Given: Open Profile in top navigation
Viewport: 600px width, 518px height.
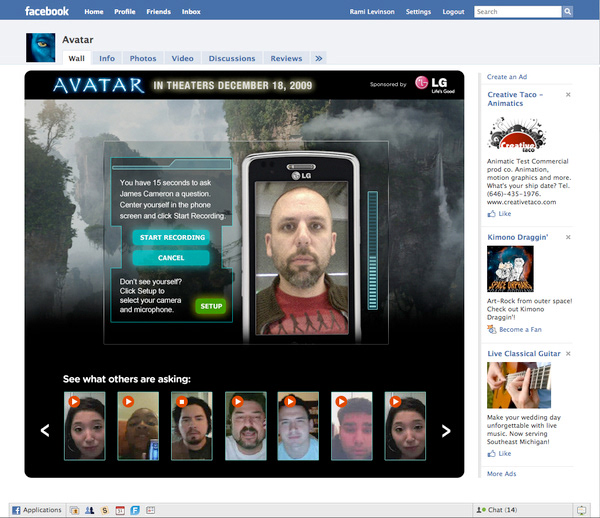Looking at the screenshot, I should coord(125,11).
